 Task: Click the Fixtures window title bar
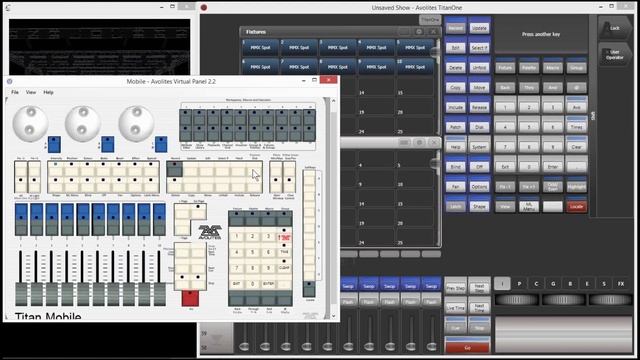tap(340, 31)
